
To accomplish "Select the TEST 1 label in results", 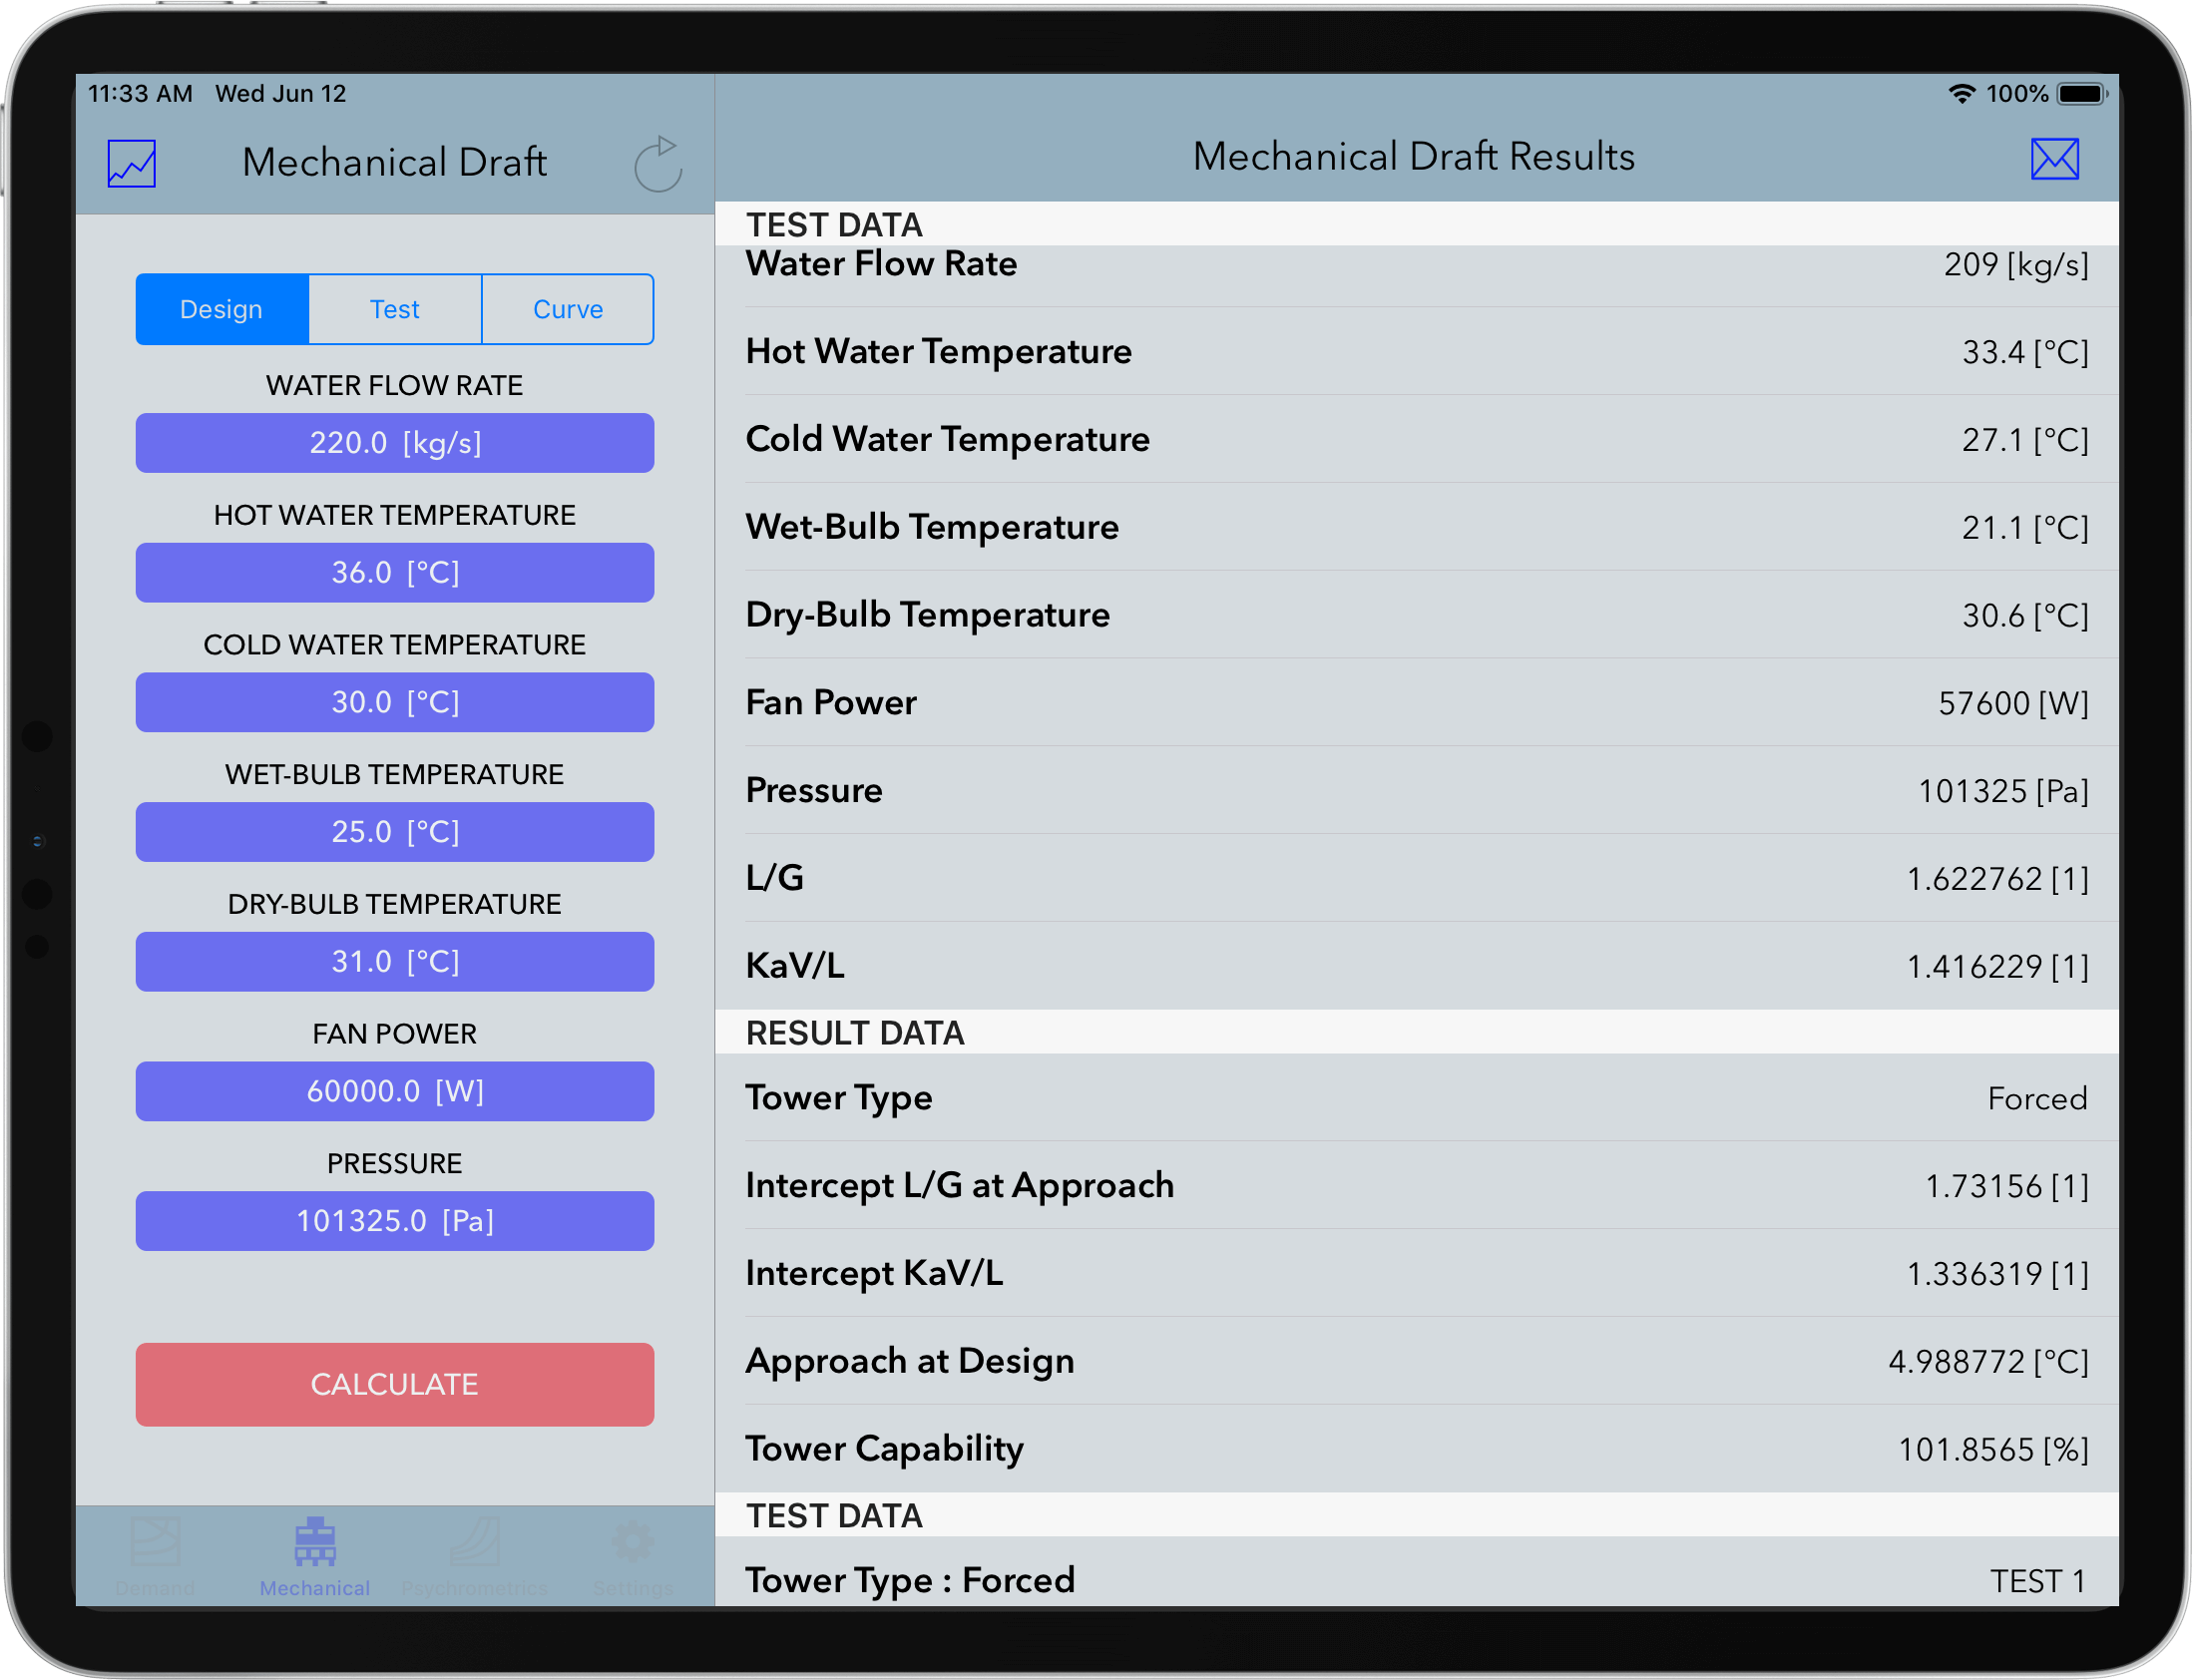I will (x=2038, y=1580).
